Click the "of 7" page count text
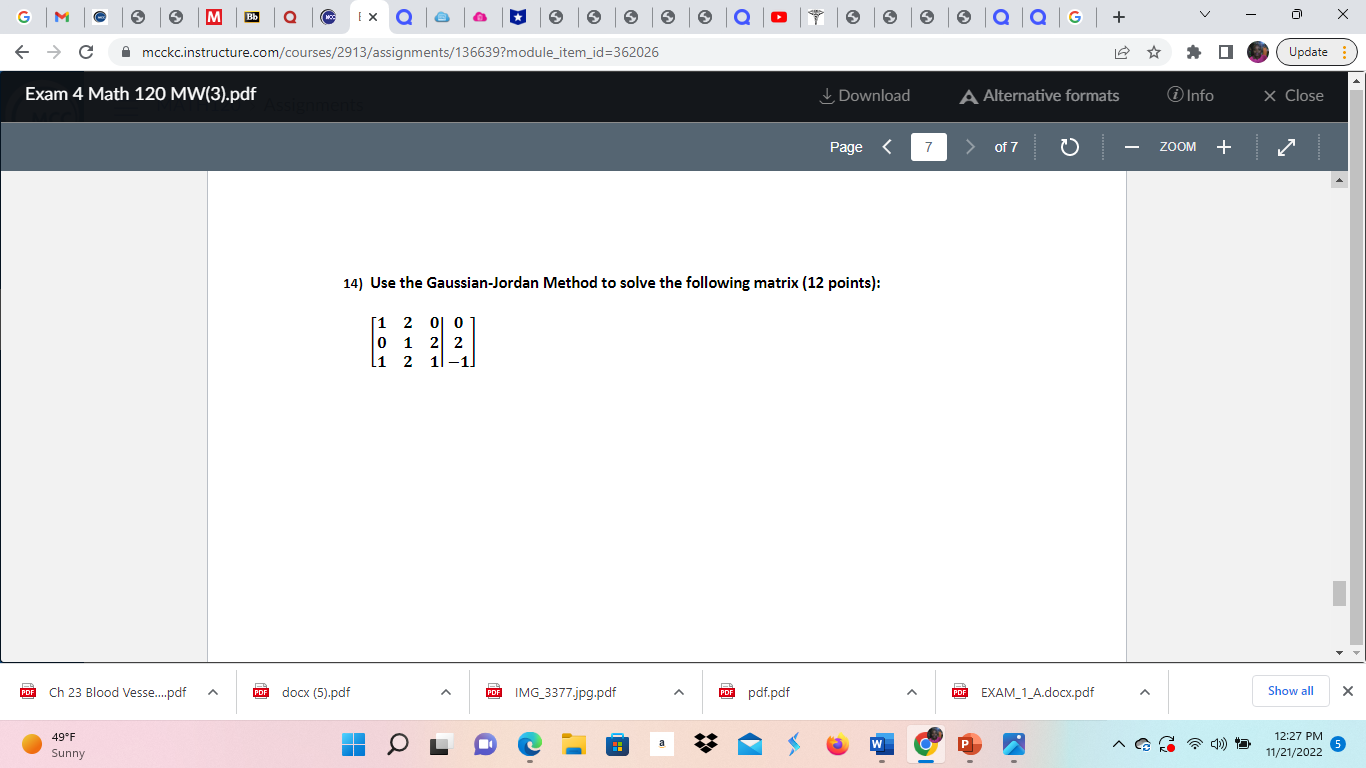 click(x=1006, y=147)
